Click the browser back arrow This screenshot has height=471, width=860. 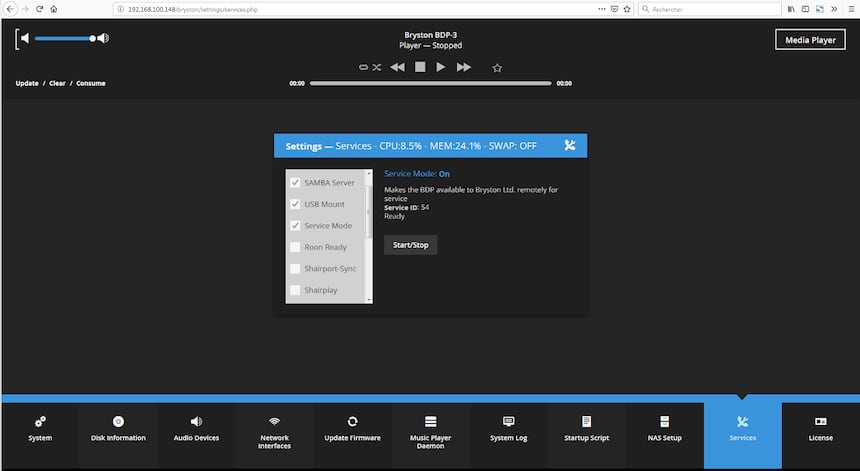(x=10, y=9)
